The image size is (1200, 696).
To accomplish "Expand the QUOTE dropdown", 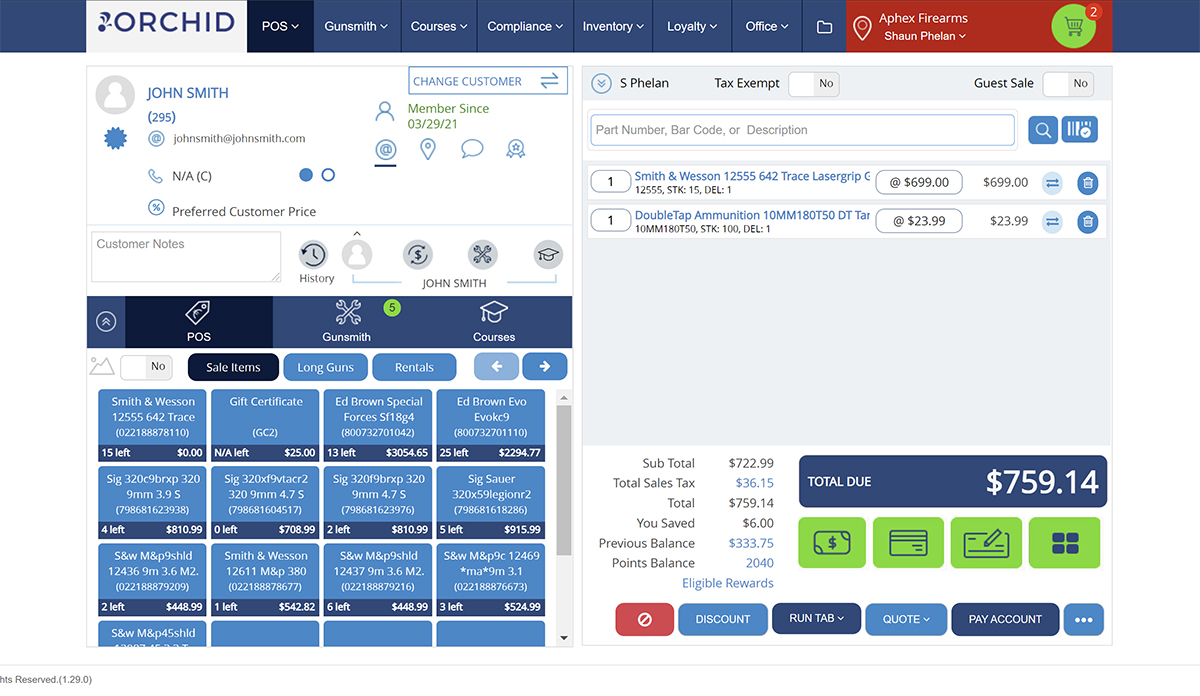I will [x=906, y=619].
